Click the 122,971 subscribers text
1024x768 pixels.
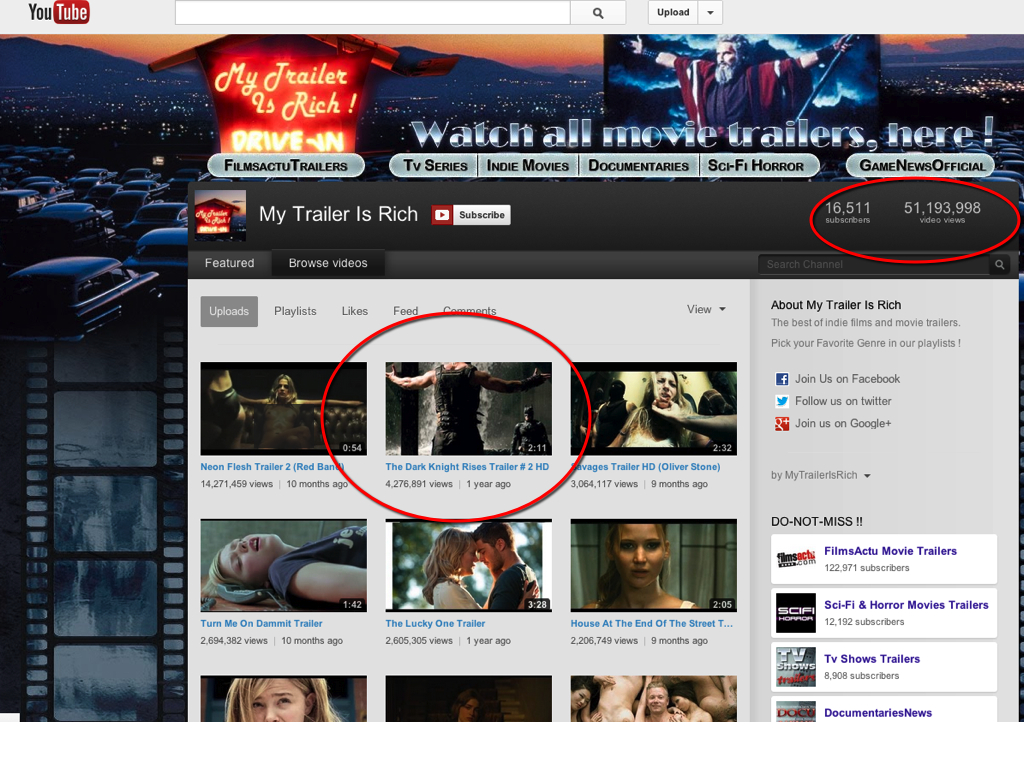tap(867, 568)
